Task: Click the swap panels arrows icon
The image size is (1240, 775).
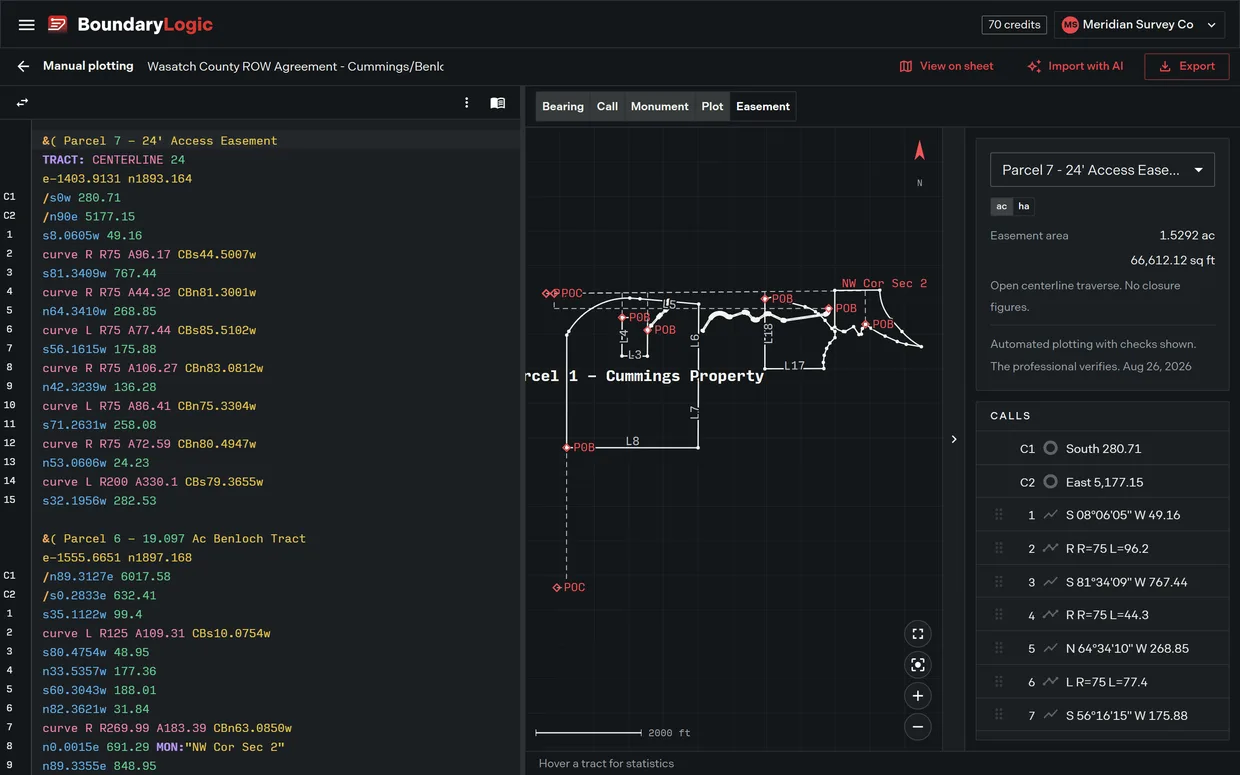Action: [22, 103]
